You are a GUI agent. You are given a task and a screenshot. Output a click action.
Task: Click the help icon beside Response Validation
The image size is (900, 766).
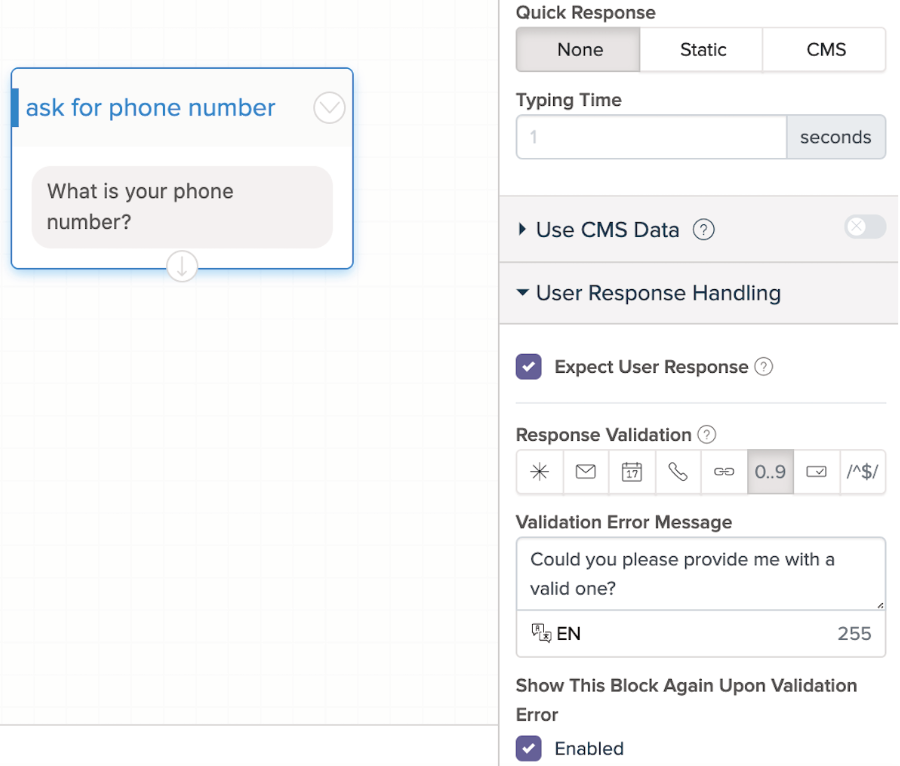(x=707, y=435)
